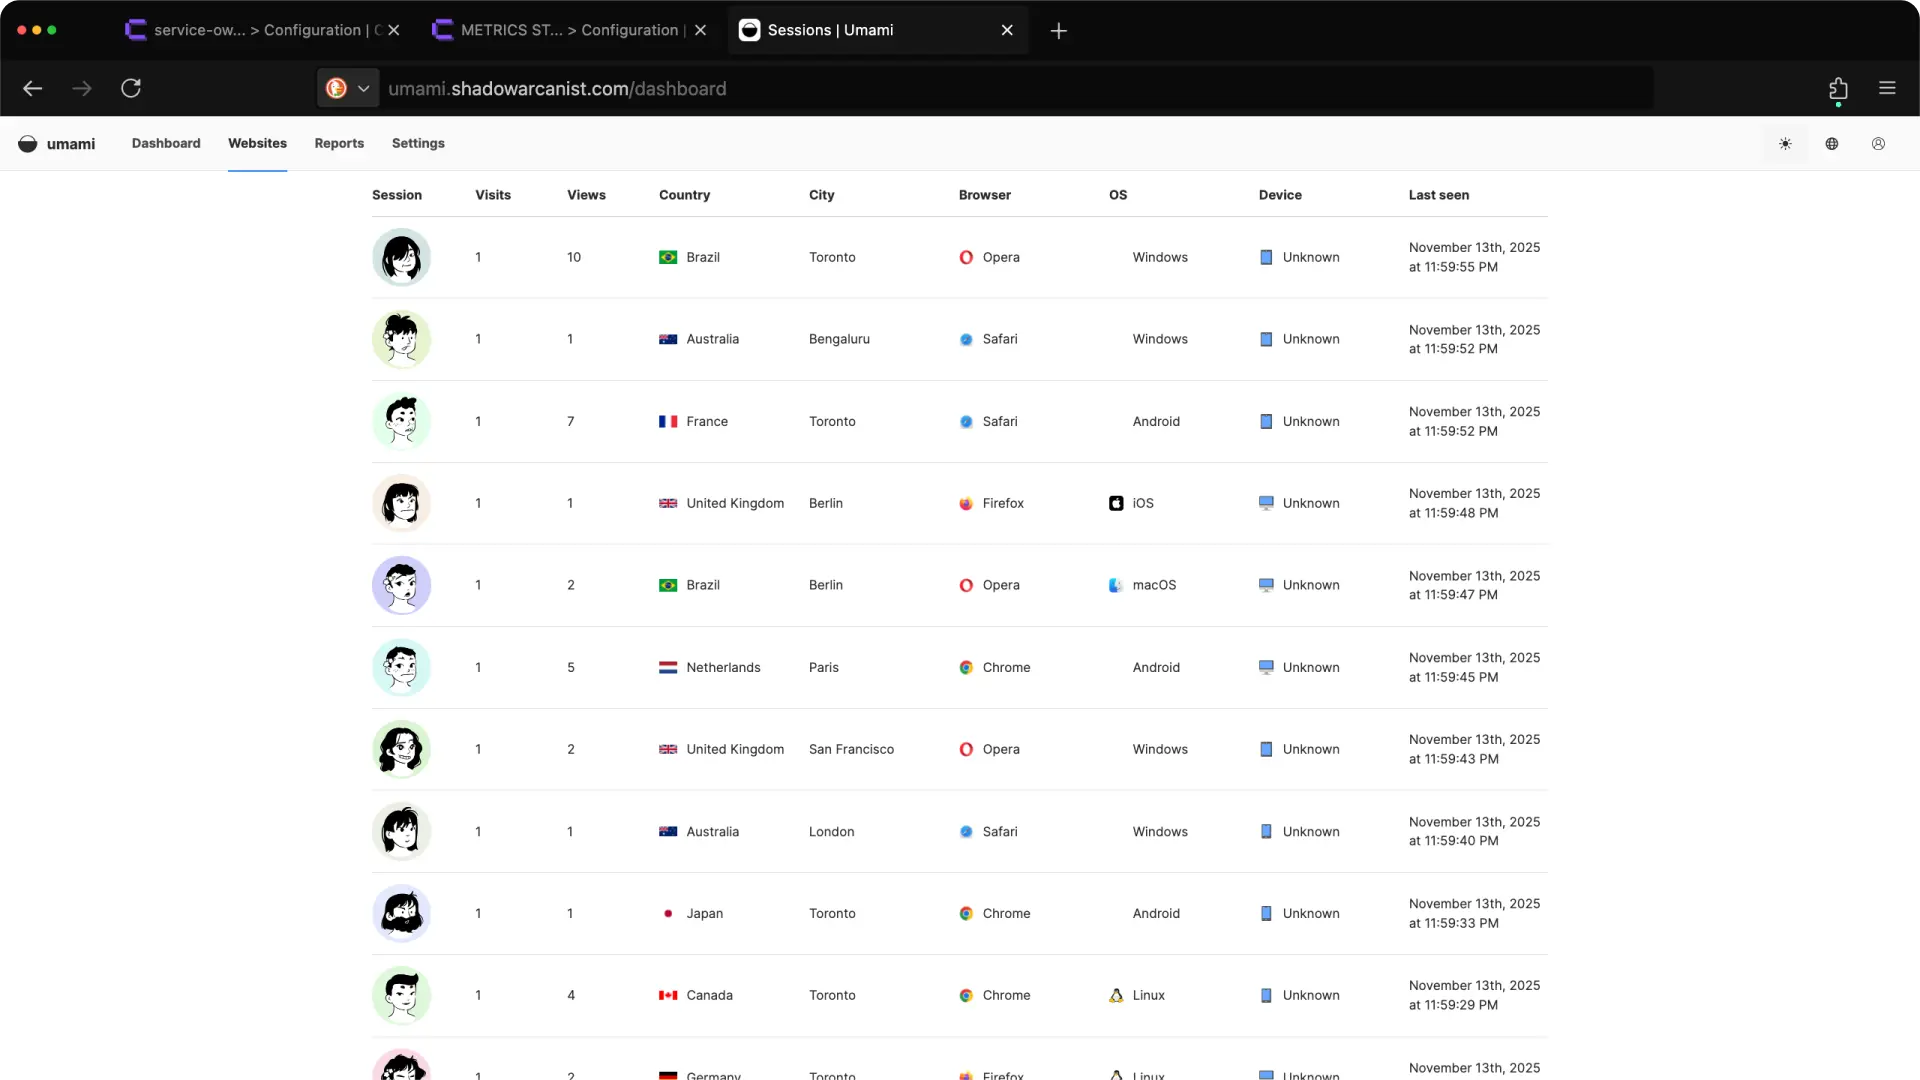1920x1080 pixels.
Task: Open the first Brazil Toronto session avatar
Action: pyautogui.click(x=402, y=258)
